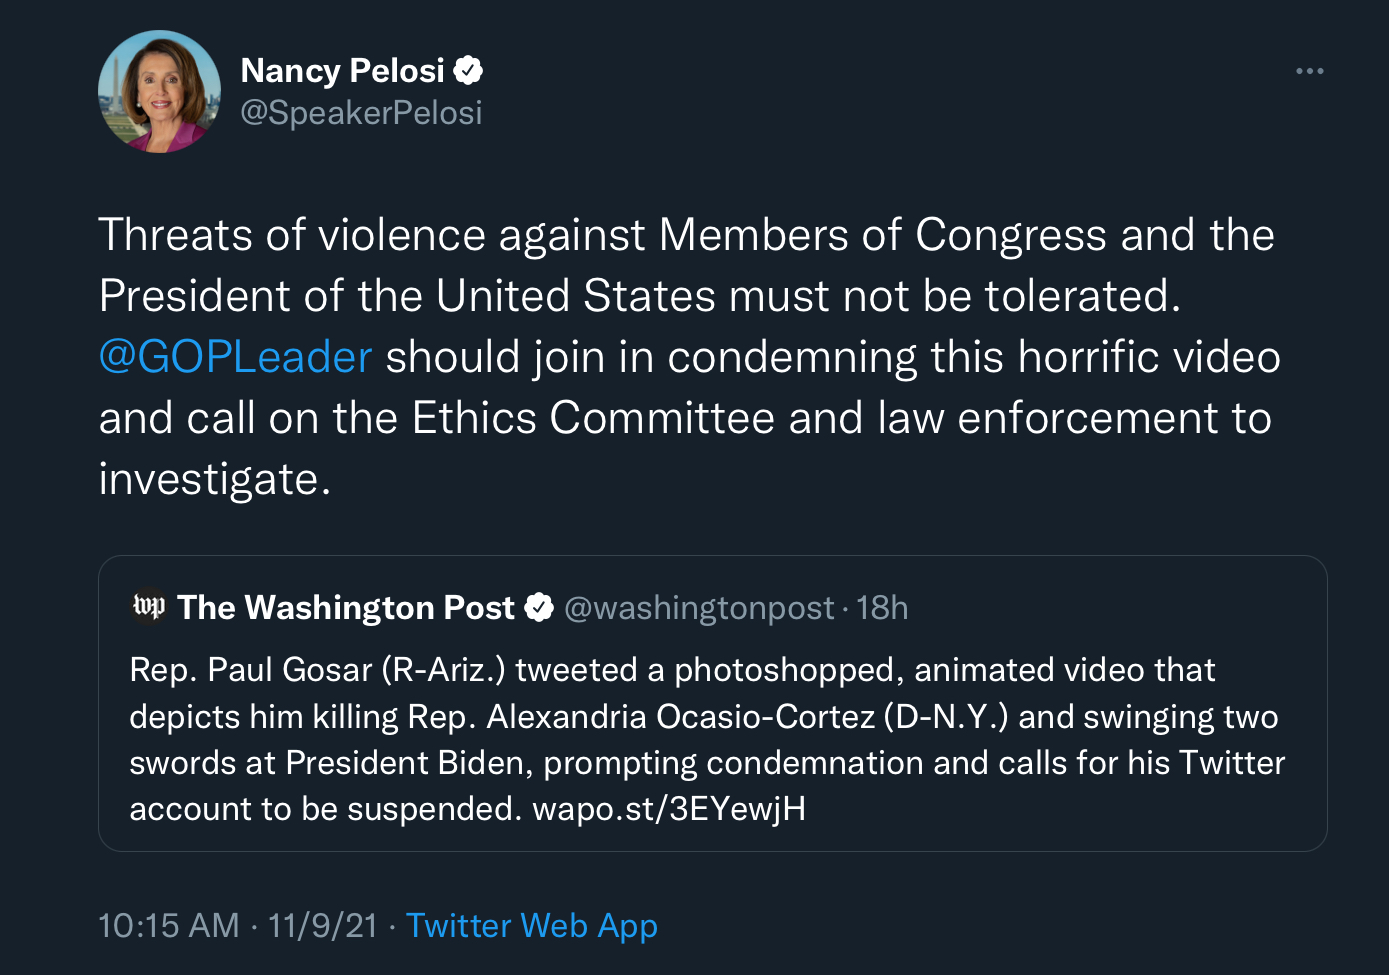The width and height of the screenshot is (1389, 975).
Task: Open the three-dot more options menu
Action: (x=1309, y=71)
